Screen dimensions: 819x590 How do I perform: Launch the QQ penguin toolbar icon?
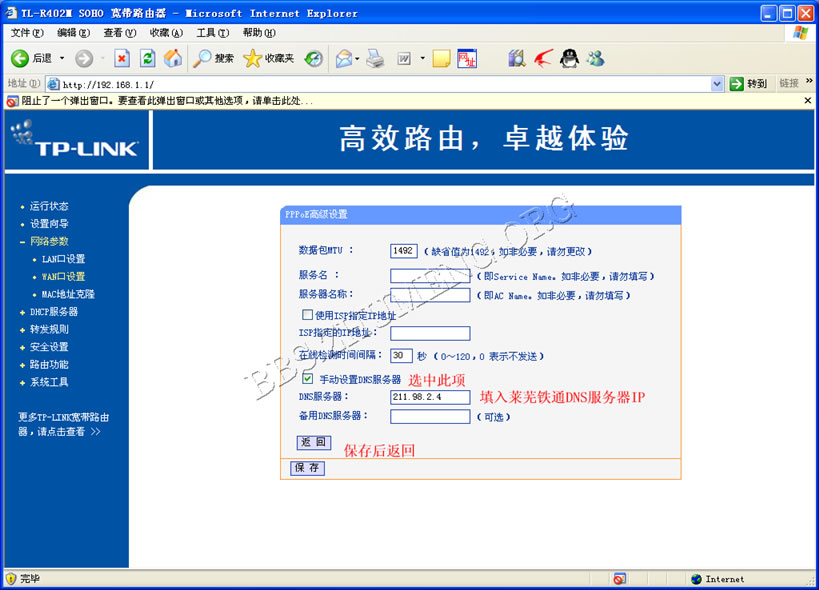(x=569, y=58)
